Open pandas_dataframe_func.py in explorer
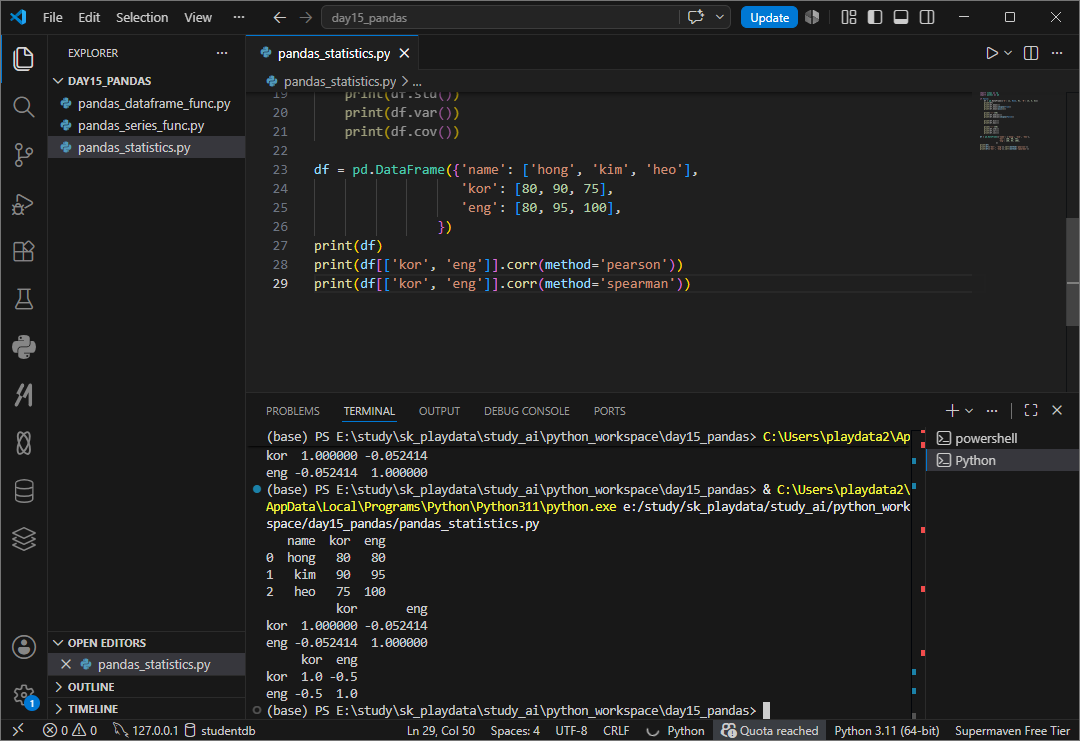The height and width of the screenshot is (741, 1080). 147,103
